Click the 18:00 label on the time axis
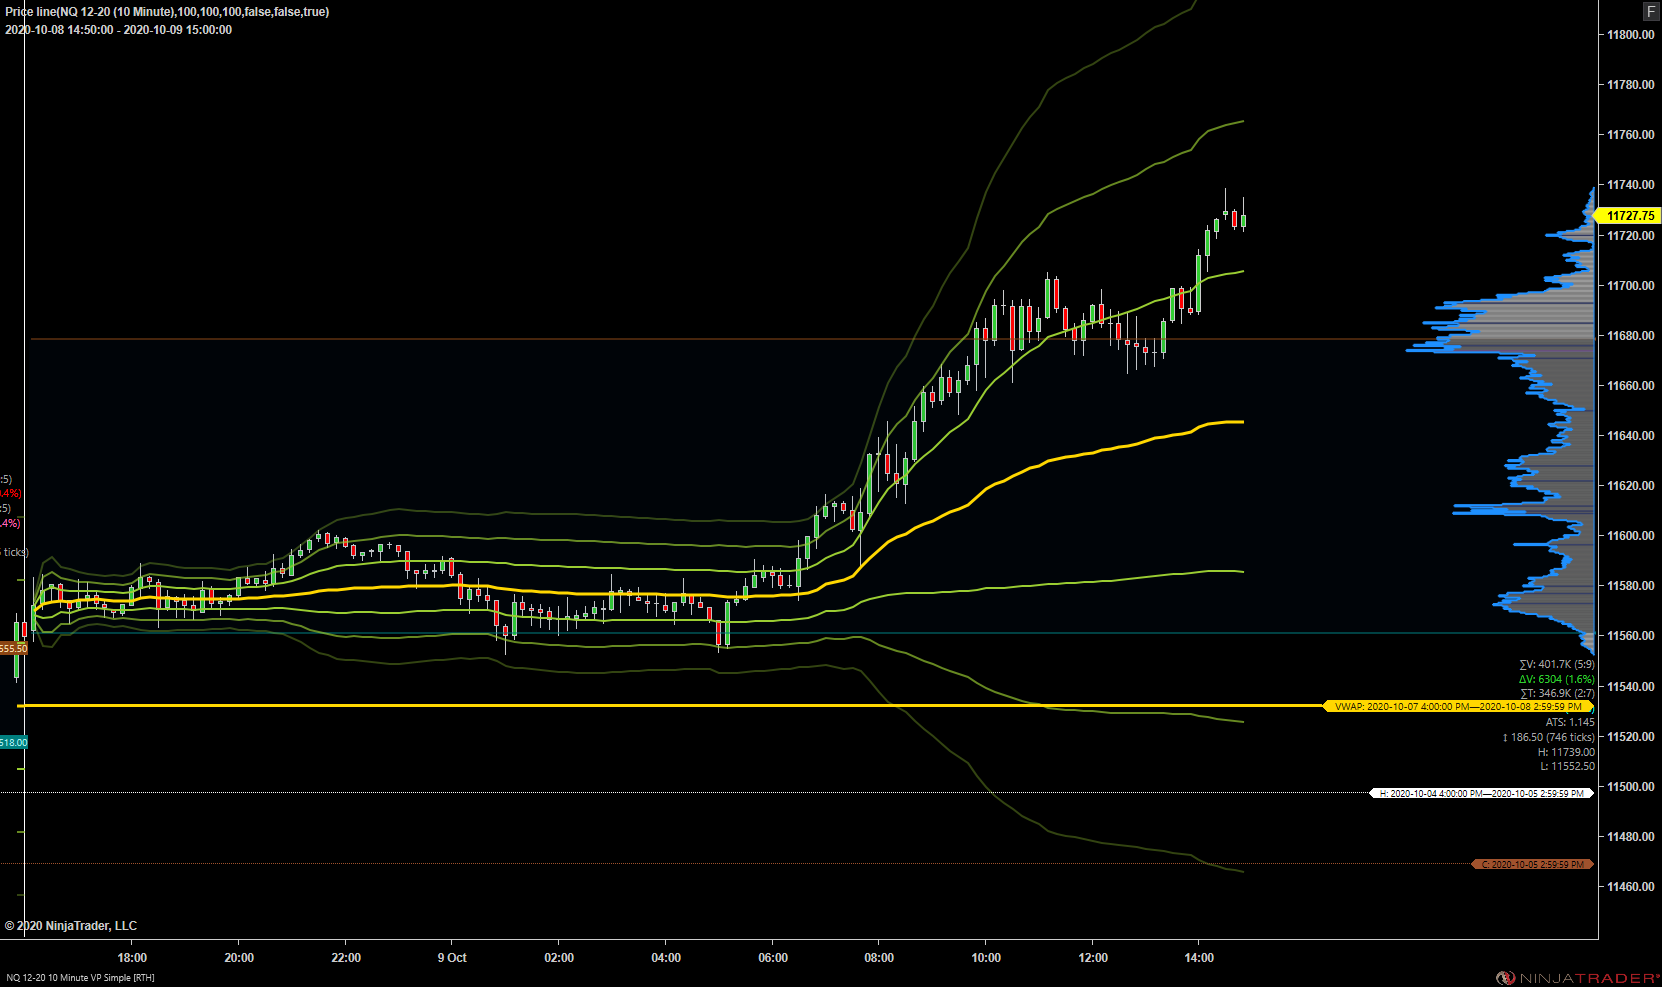Image resolution: width=1662 pixels, height=987 pixels. tap(132, 958)
